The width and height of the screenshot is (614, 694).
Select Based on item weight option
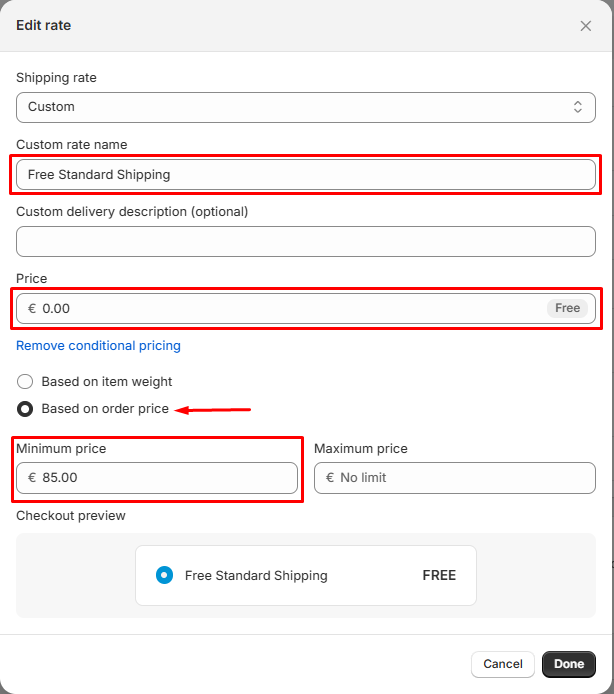(26, 381)
